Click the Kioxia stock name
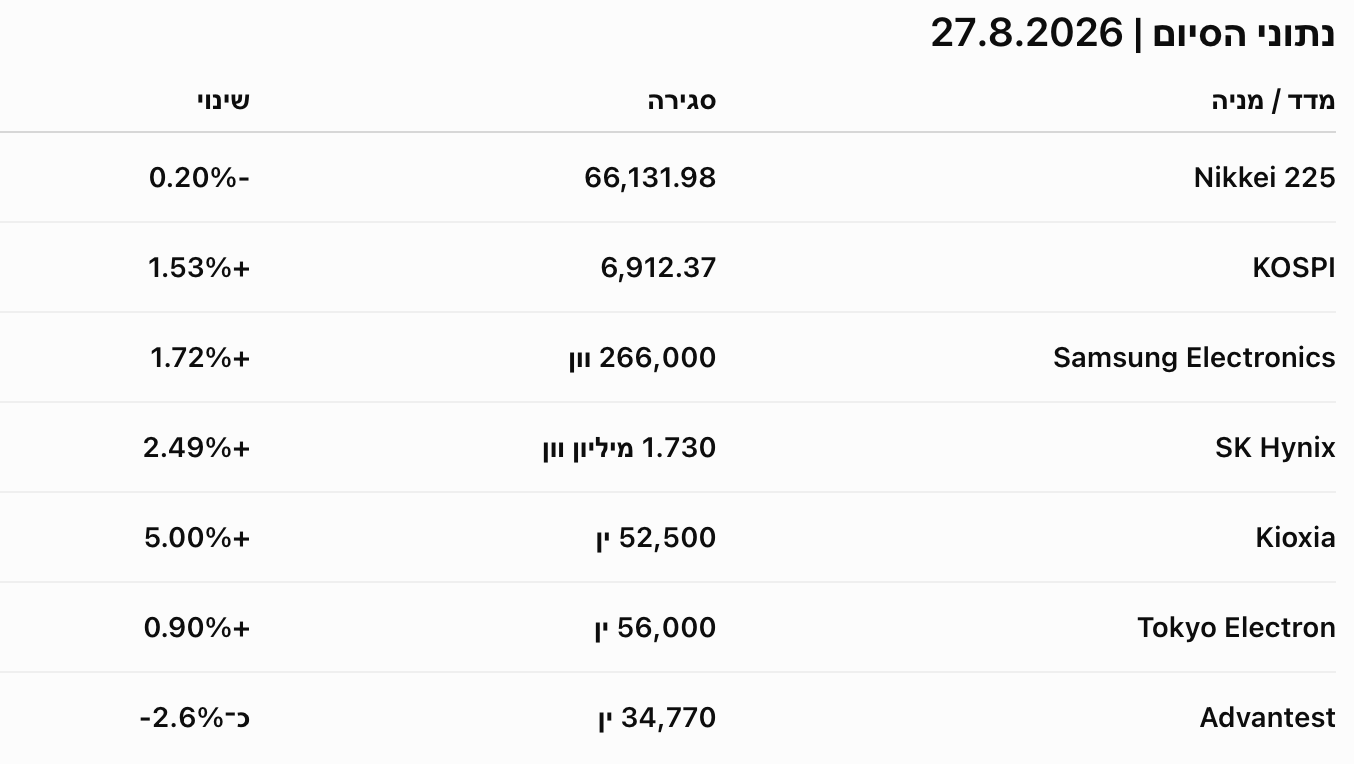The width and height of the screenshot is (1354, 764). click(1295, 537)
